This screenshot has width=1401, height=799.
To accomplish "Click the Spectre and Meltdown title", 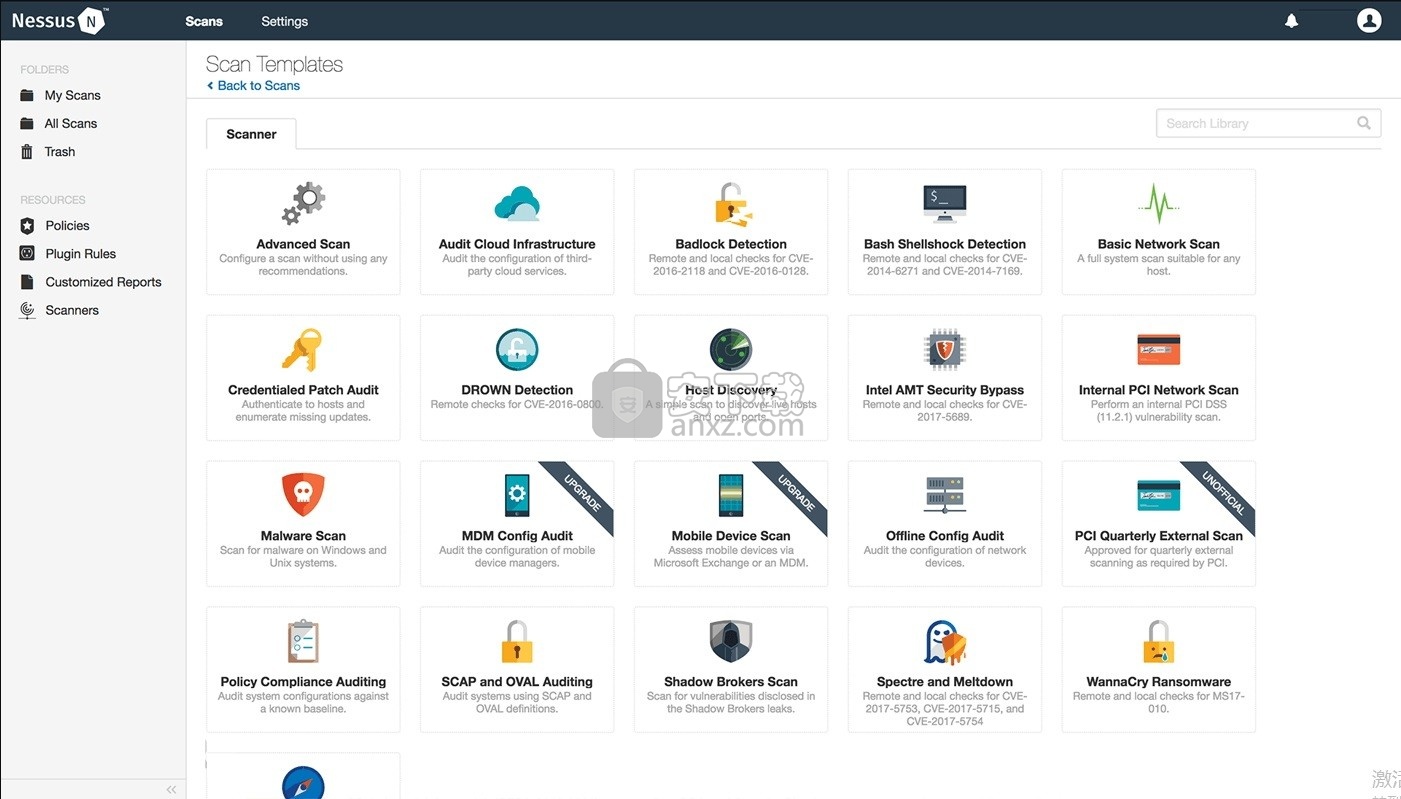I will (945, 682).
